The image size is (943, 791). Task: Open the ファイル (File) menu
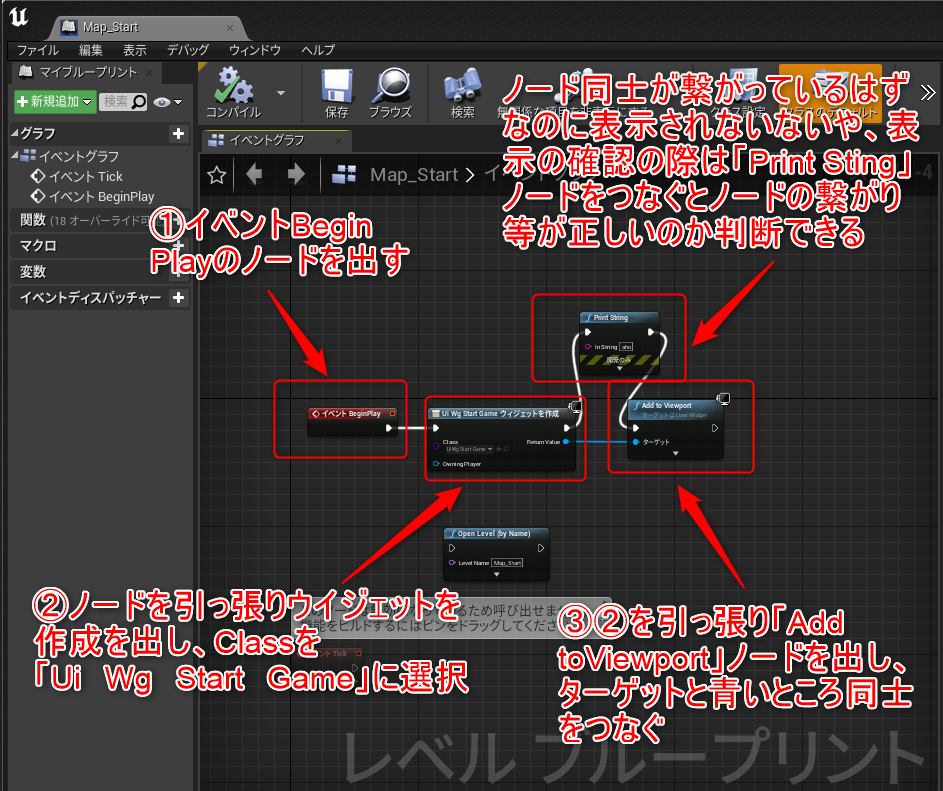pyautogui.click(x=37, y=49)
